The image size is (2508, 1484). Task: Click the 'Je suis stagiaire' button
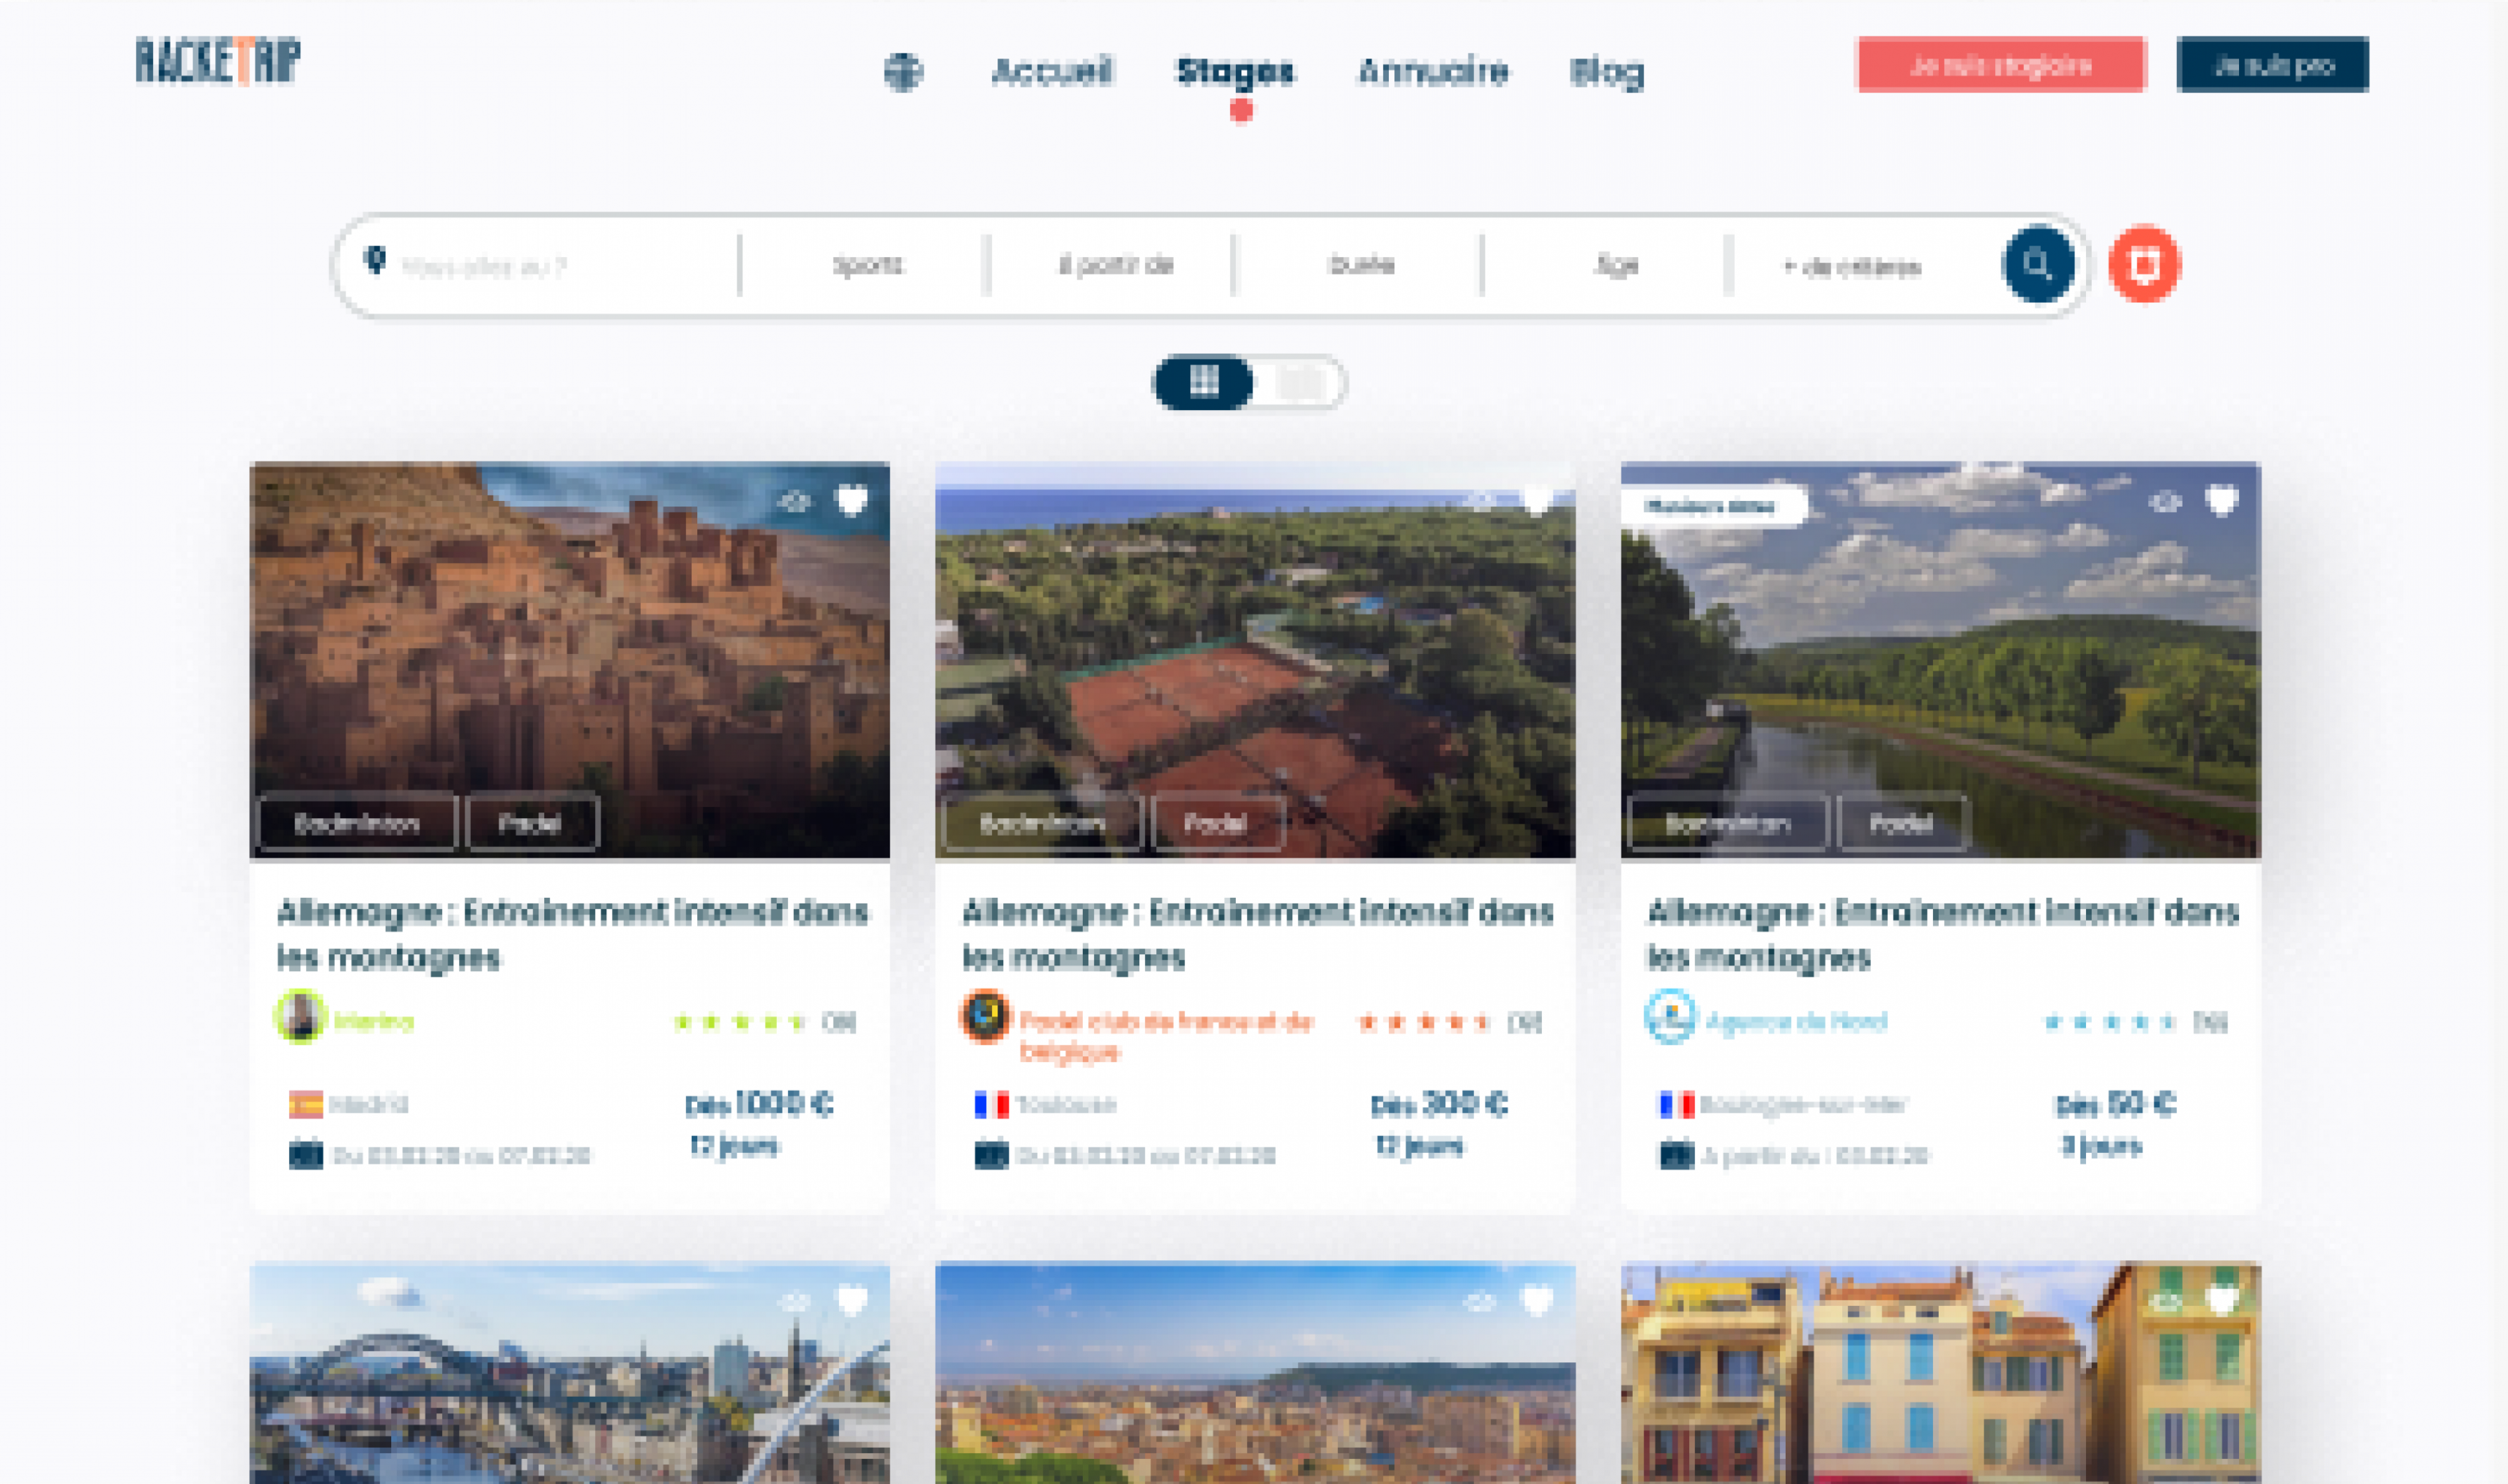tap(2001, 65)
